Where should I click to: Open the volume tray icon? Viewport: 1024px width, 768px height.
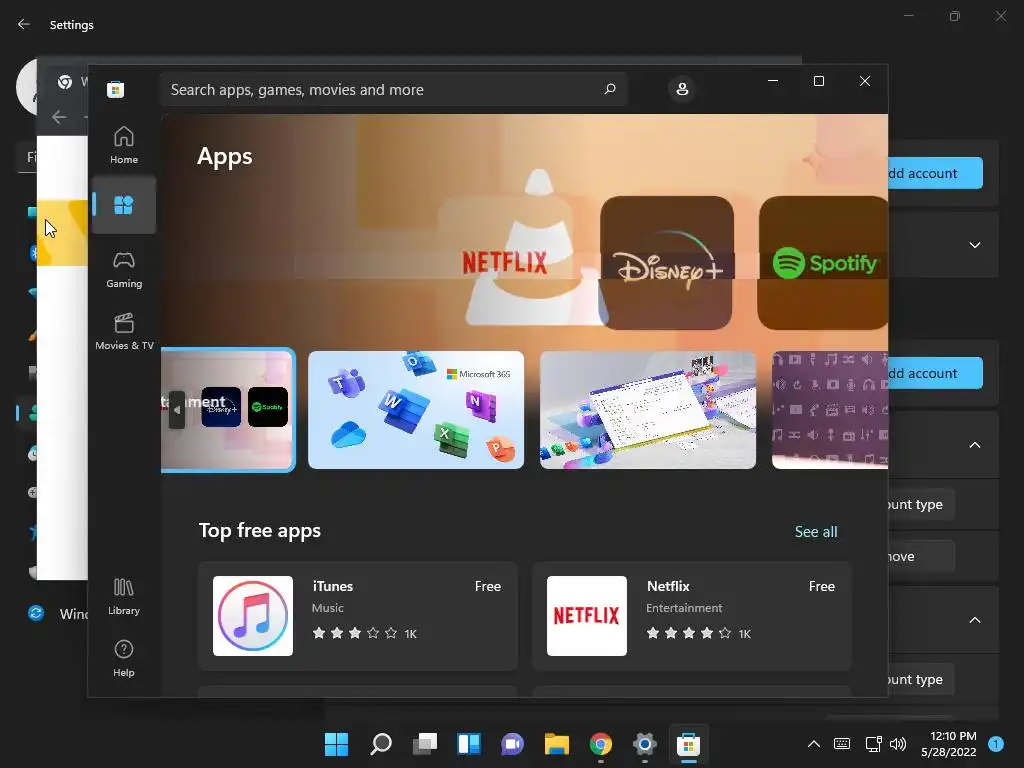[899, 744]
